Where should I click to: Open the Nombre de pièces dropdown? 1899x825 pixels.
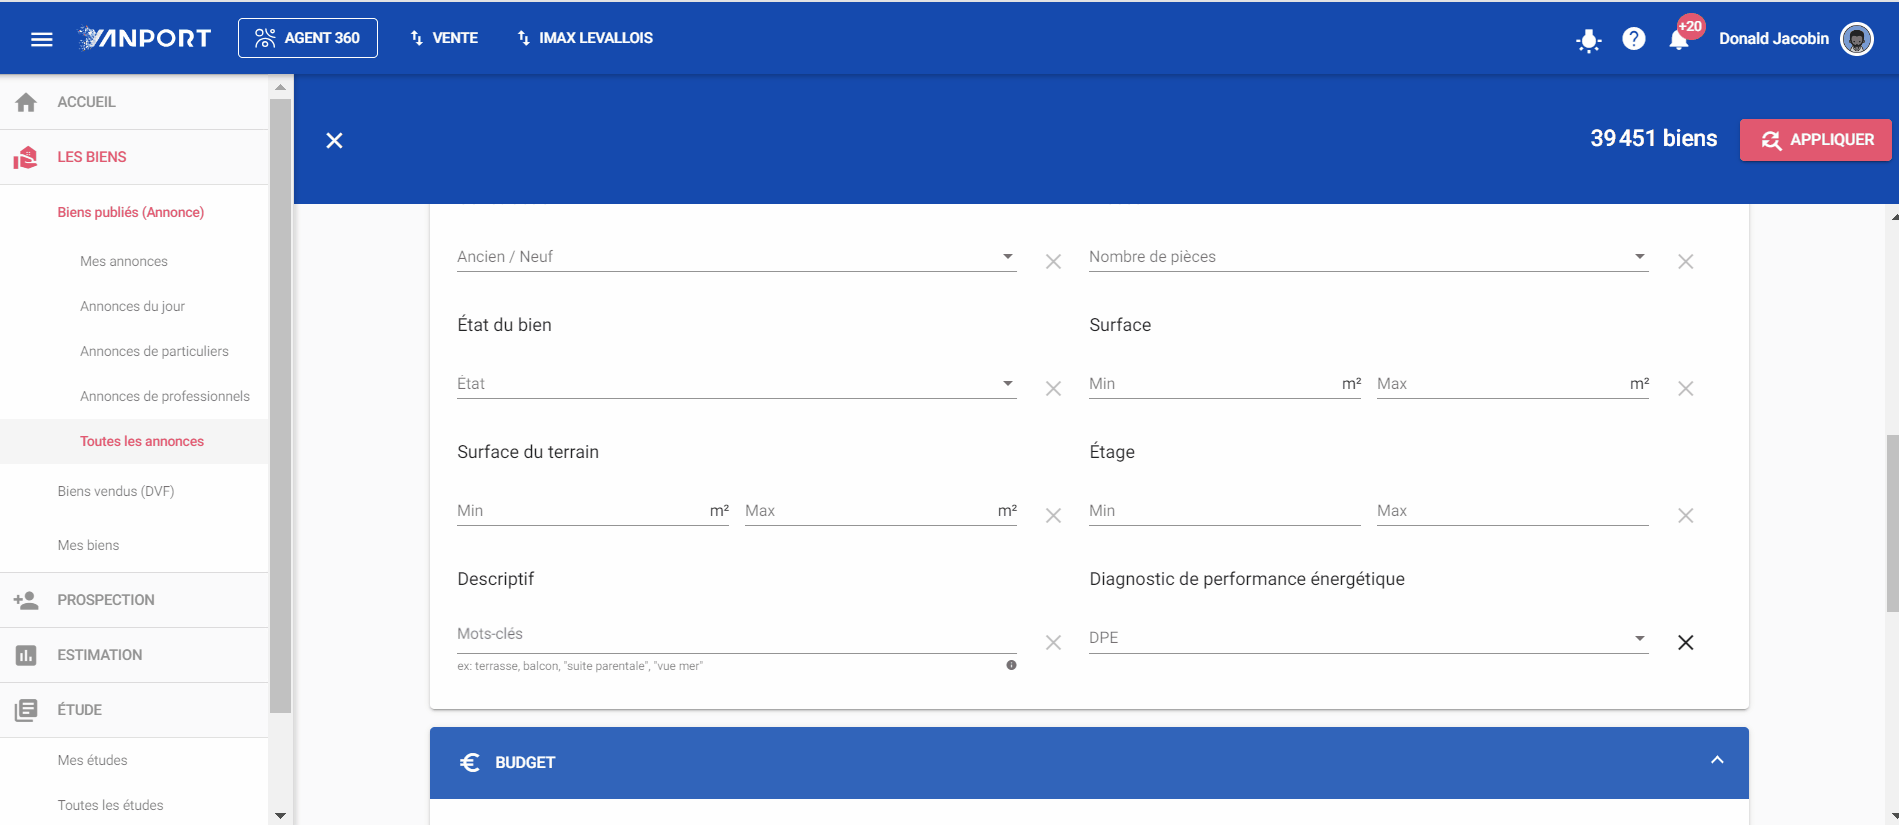[1368, 257]
